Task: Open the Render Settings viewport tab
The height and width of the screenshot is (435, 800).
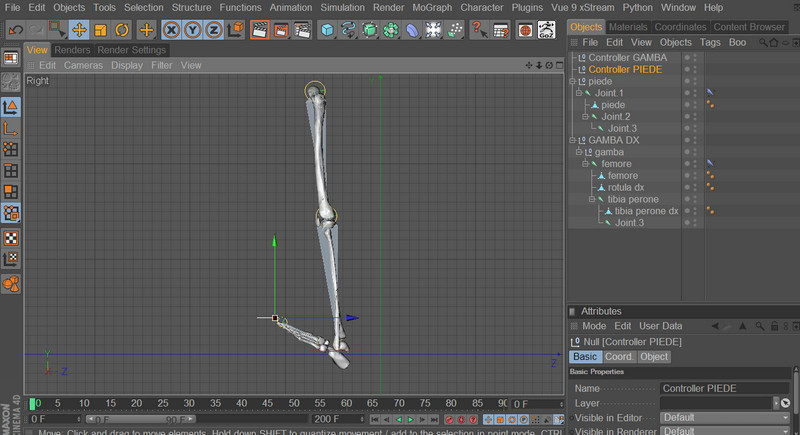Action: click(132, 50)
